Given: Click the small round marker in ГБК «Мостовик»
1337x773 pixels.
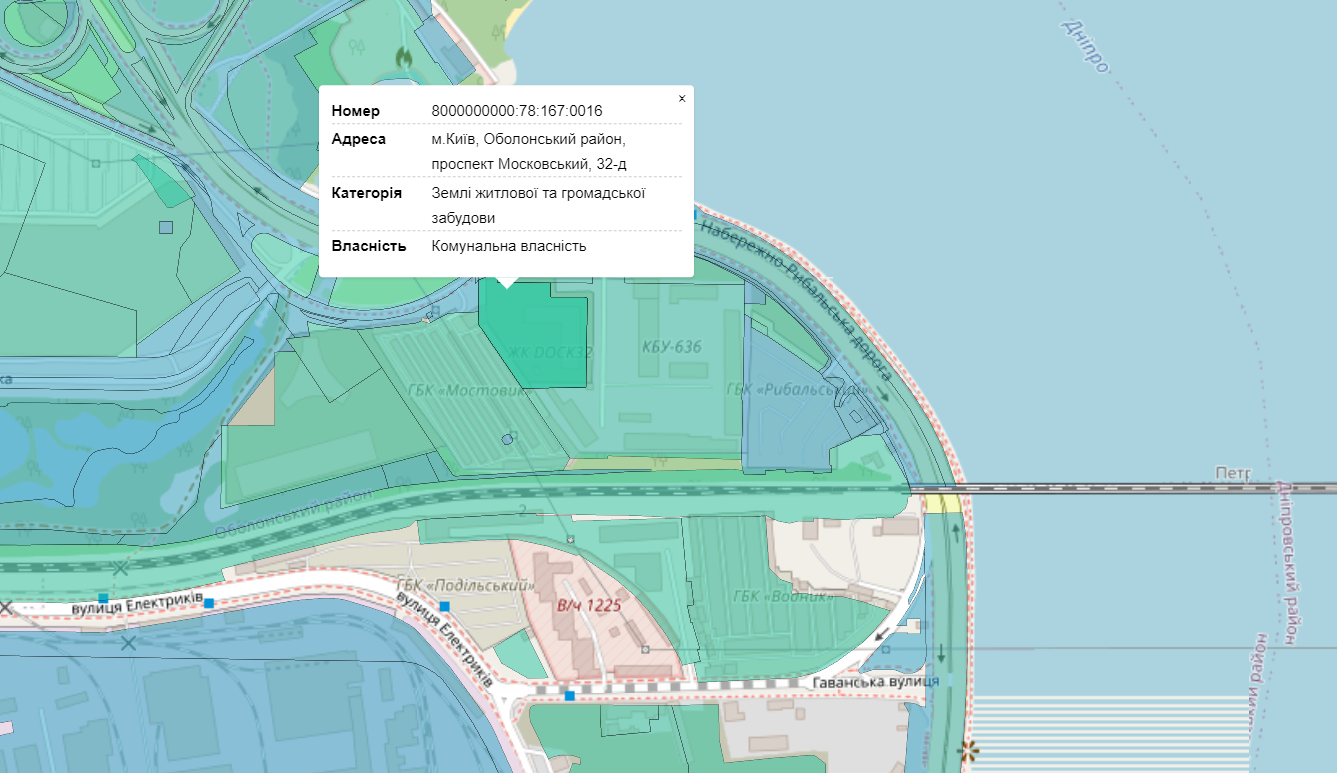Looking at the screenshot, I should [x=507, y=439].
